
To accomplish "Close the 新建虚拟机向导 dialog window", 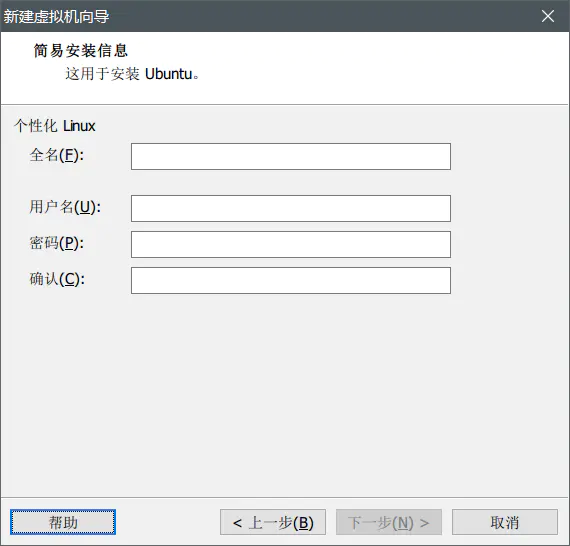I will point(548,16).
